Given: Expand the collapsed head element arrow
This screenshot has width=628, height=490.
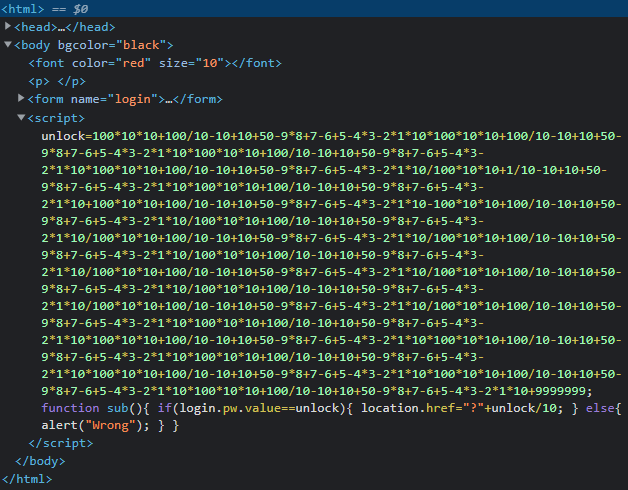Looking at the screenshot, I should coord(7,26).
